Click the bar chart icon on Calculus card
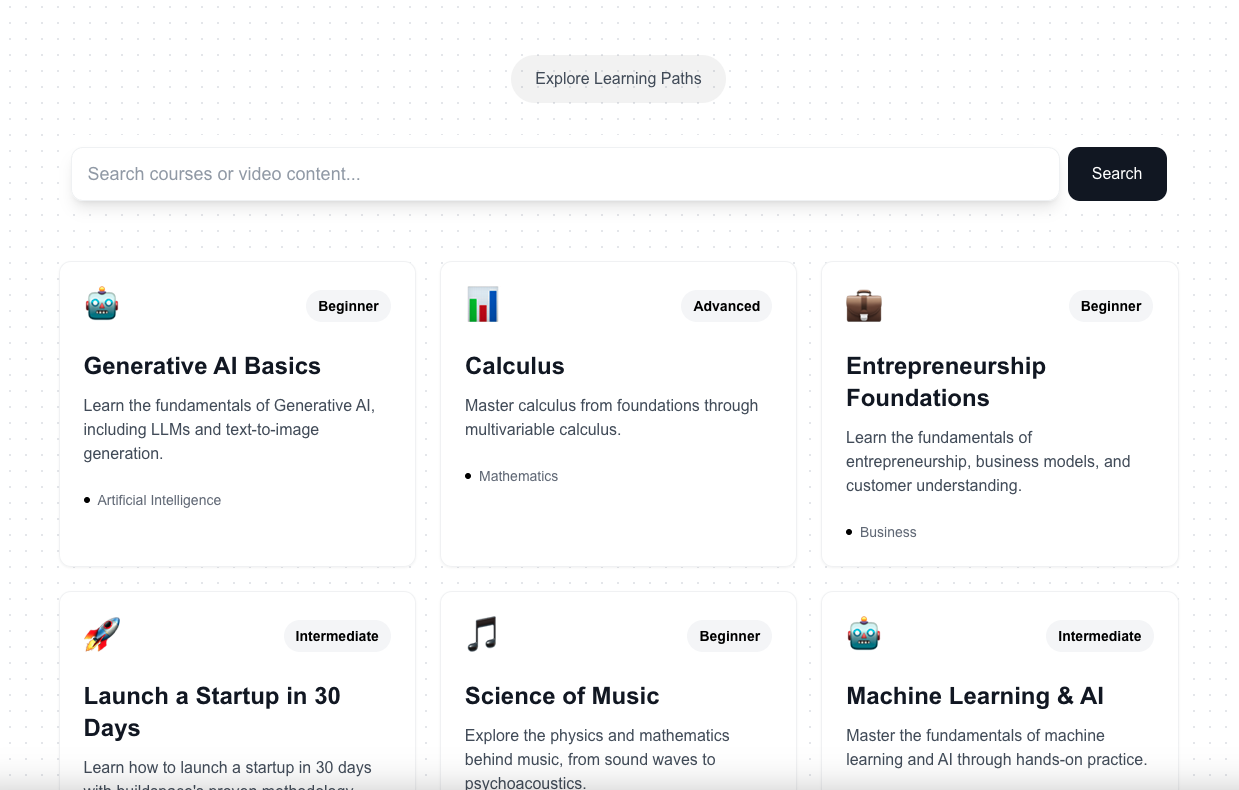Viewport: 1239px width, 790px height. [482, 304]
